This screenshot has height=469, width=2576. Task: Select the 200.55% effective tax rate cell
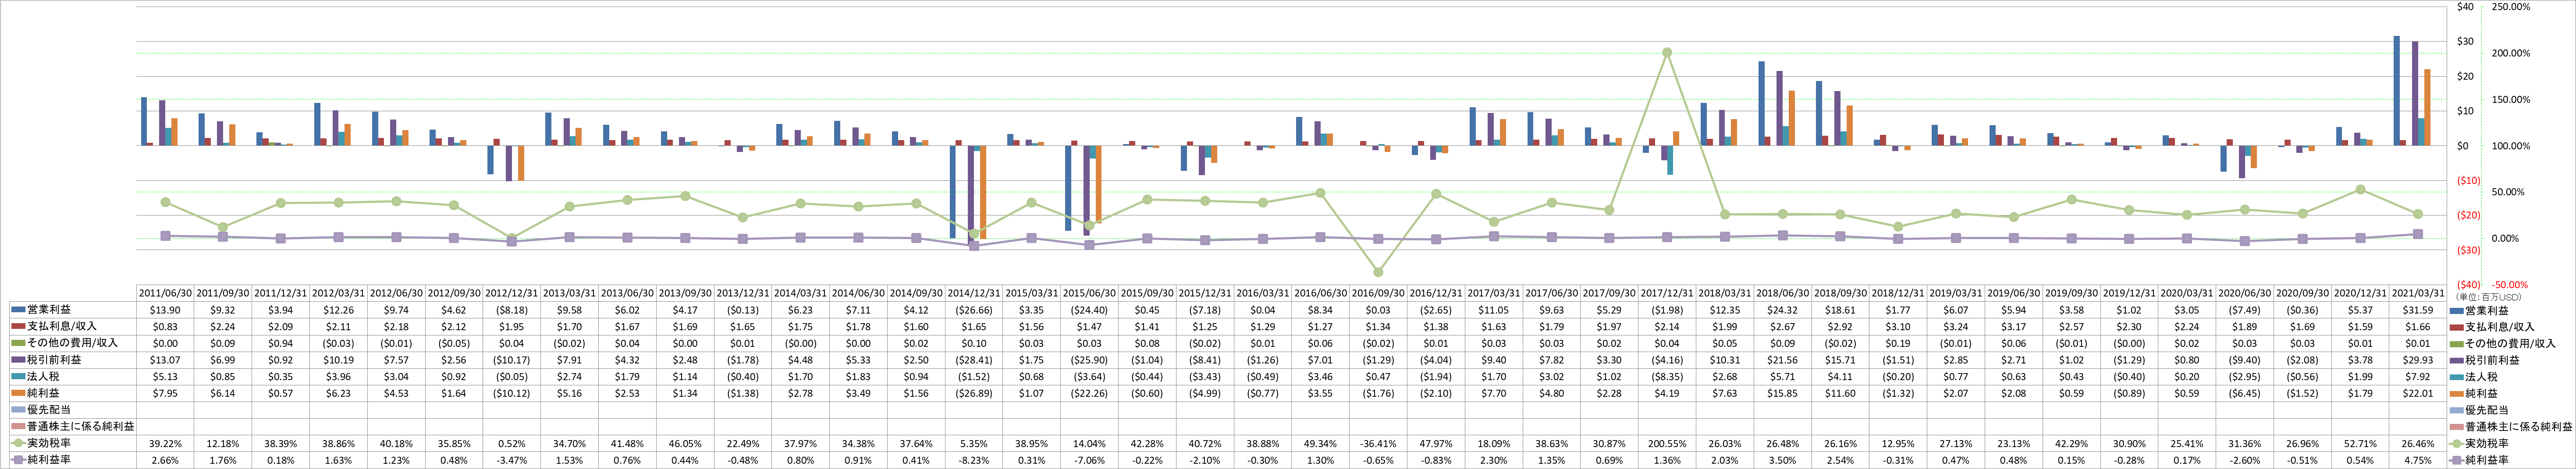click(1667, 444)
